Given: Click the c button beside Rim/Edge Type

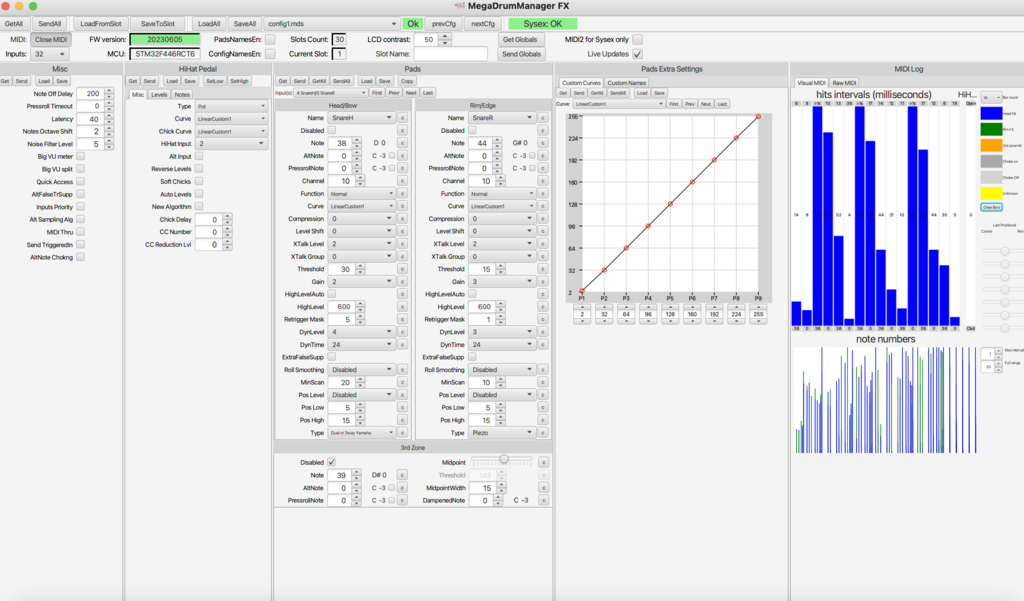Looking at the screenshot, I should [543, 432].
